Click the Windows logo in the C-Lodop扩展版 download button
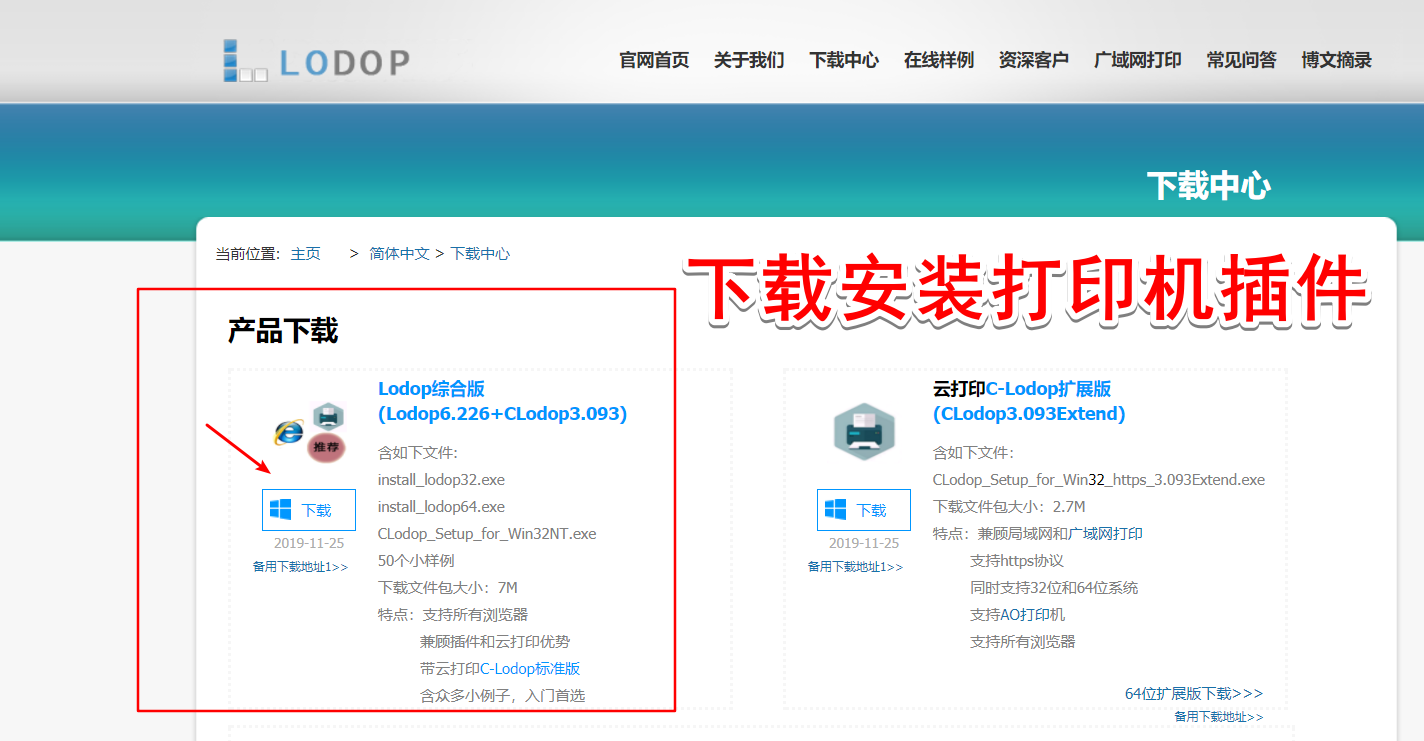The height and width of the screenshot is (741, 1424). tap(836, 510)
